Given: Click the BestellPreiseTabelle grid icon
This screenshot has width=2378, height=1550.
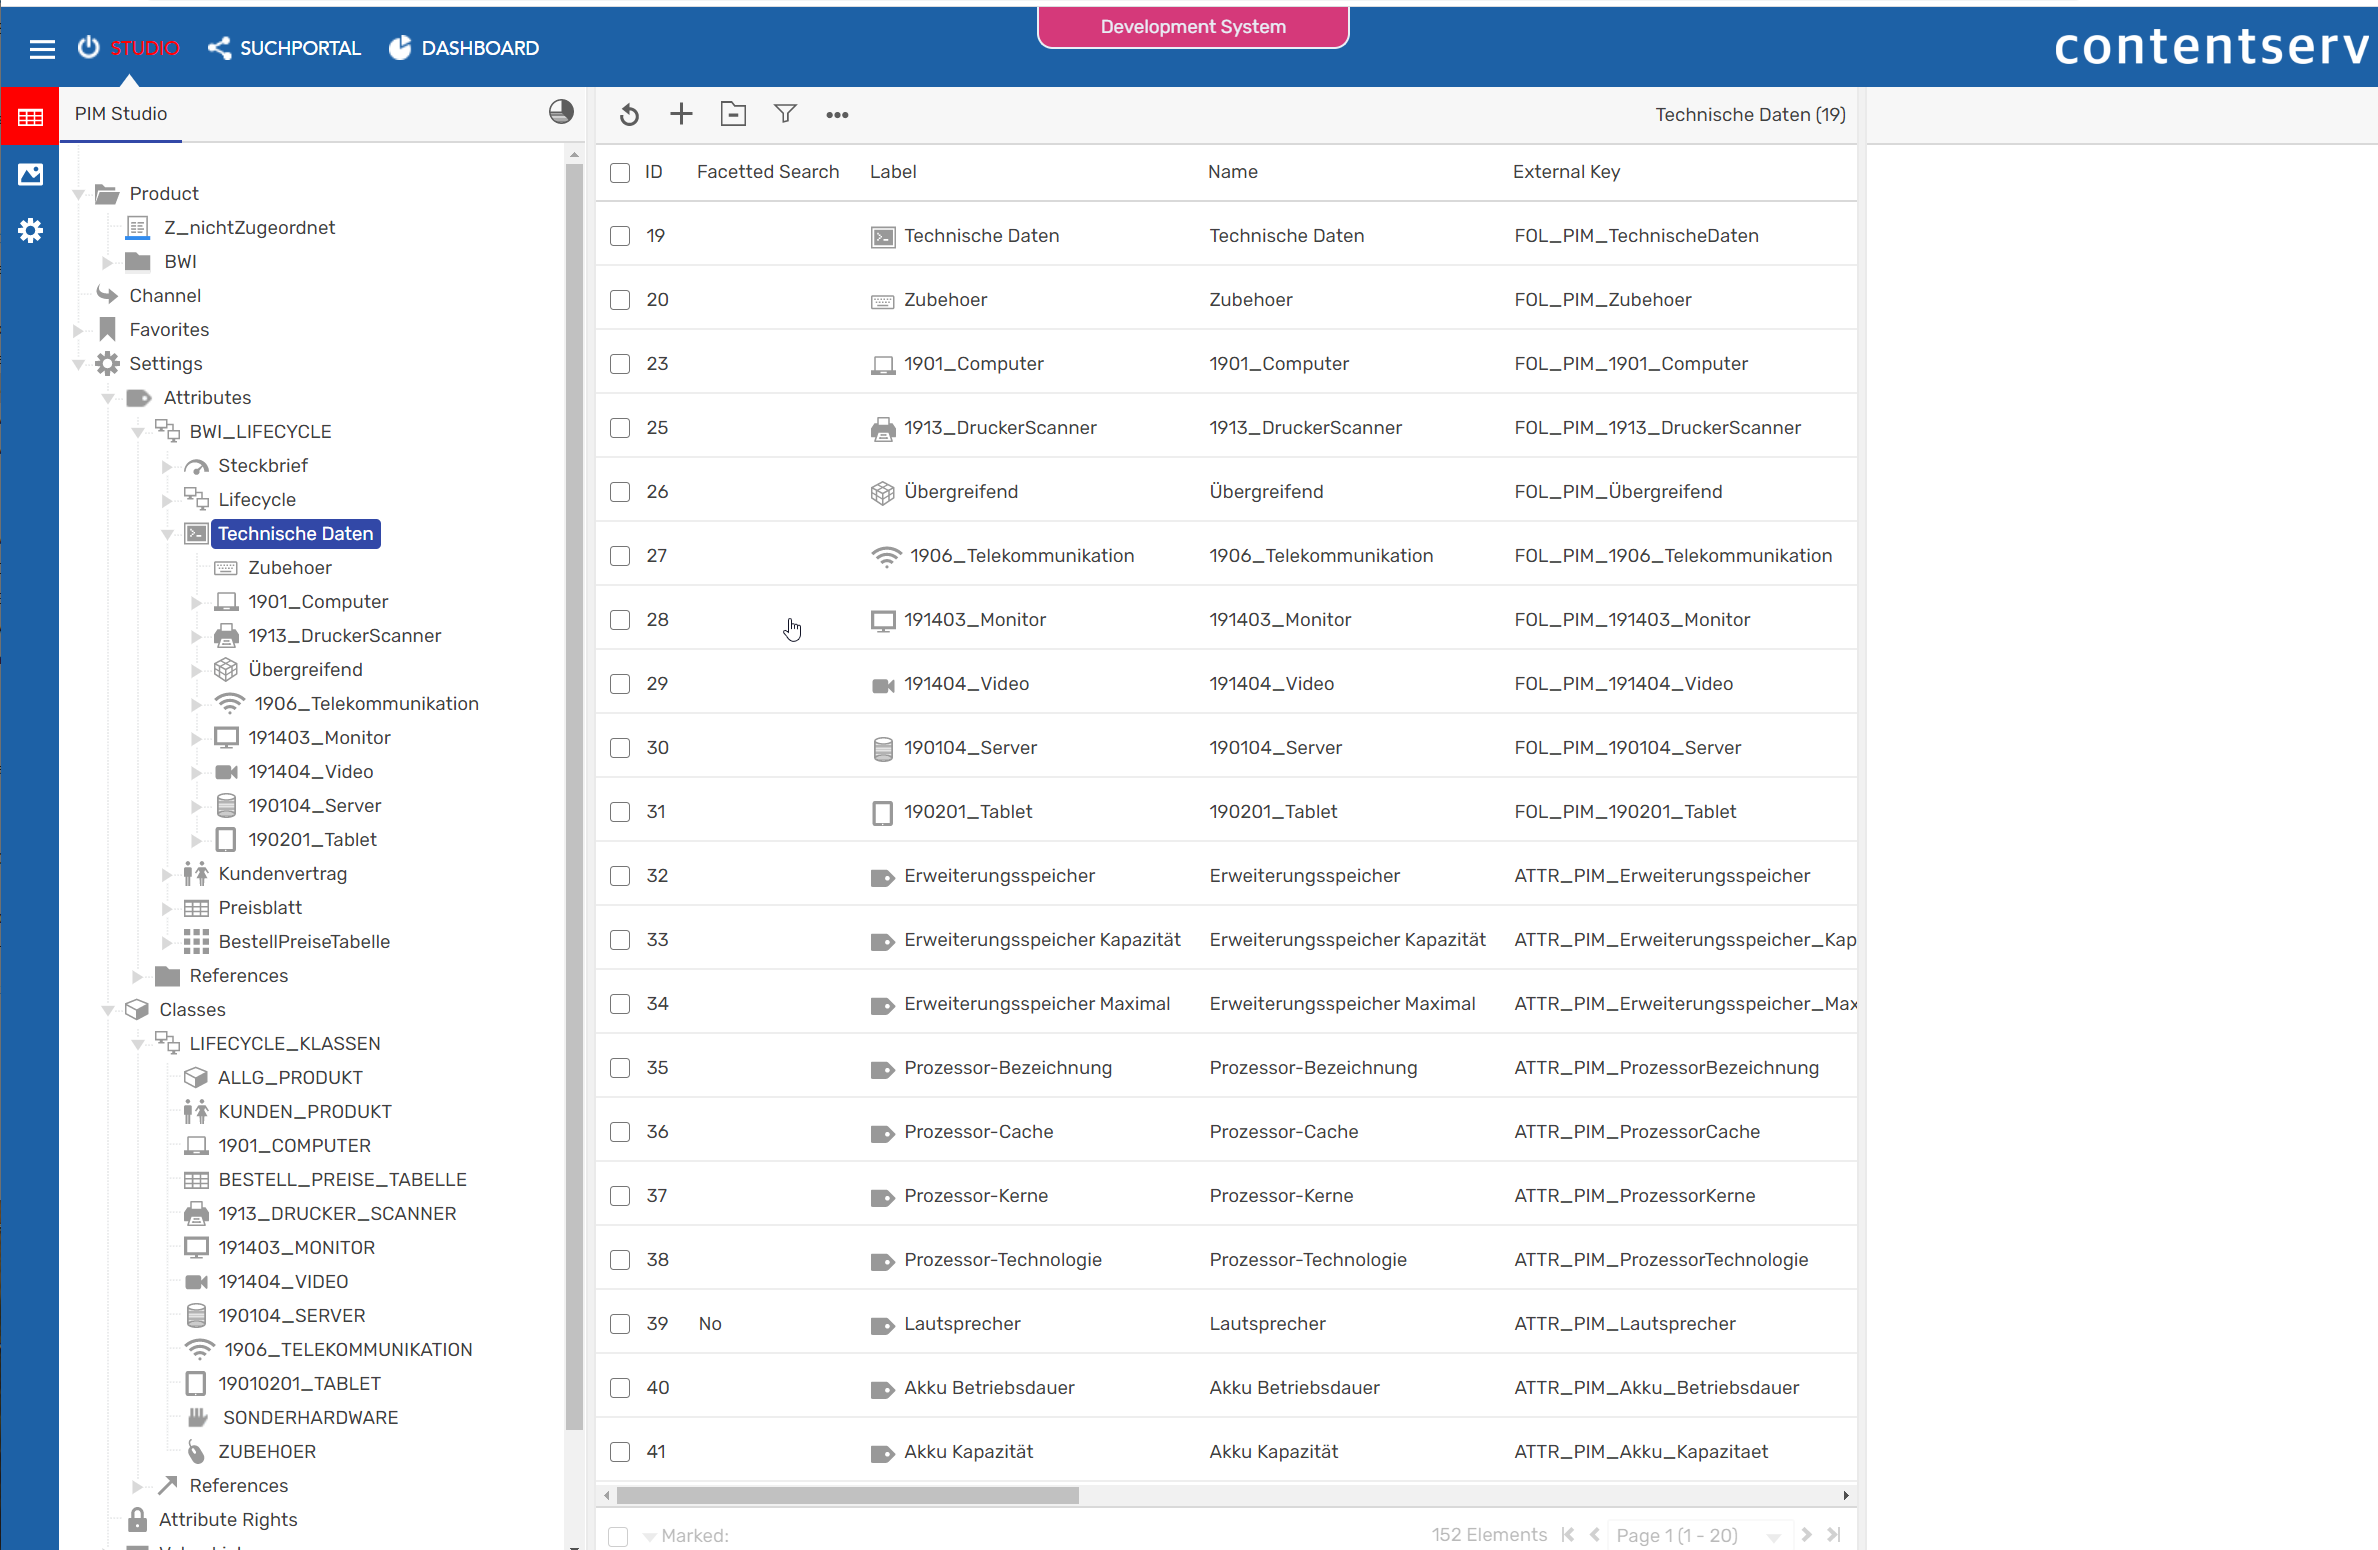Looking at the screenshot, I should [x=196, y=942].
